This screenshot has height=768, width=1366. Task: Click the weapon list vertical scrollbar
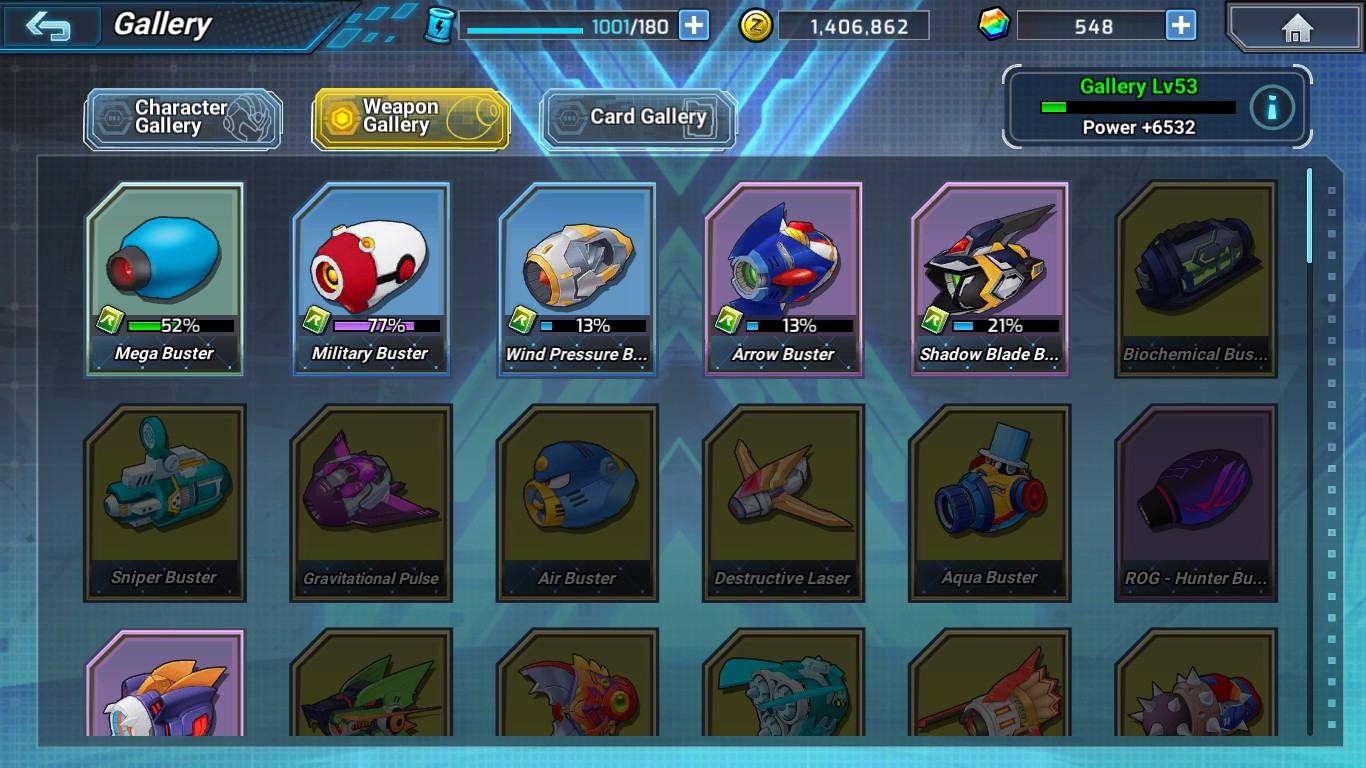(x=1309, y=216)
